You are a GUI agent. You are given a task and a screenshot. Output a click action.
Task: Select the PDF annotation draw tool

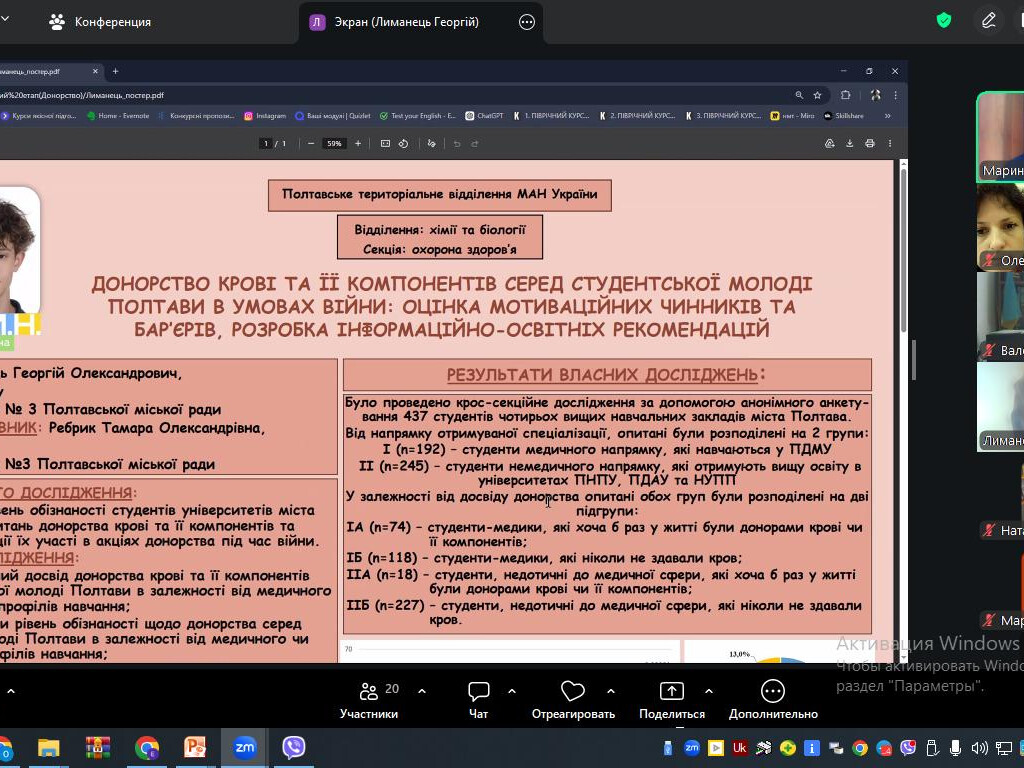pyautogui.click(x=432, y=144)
